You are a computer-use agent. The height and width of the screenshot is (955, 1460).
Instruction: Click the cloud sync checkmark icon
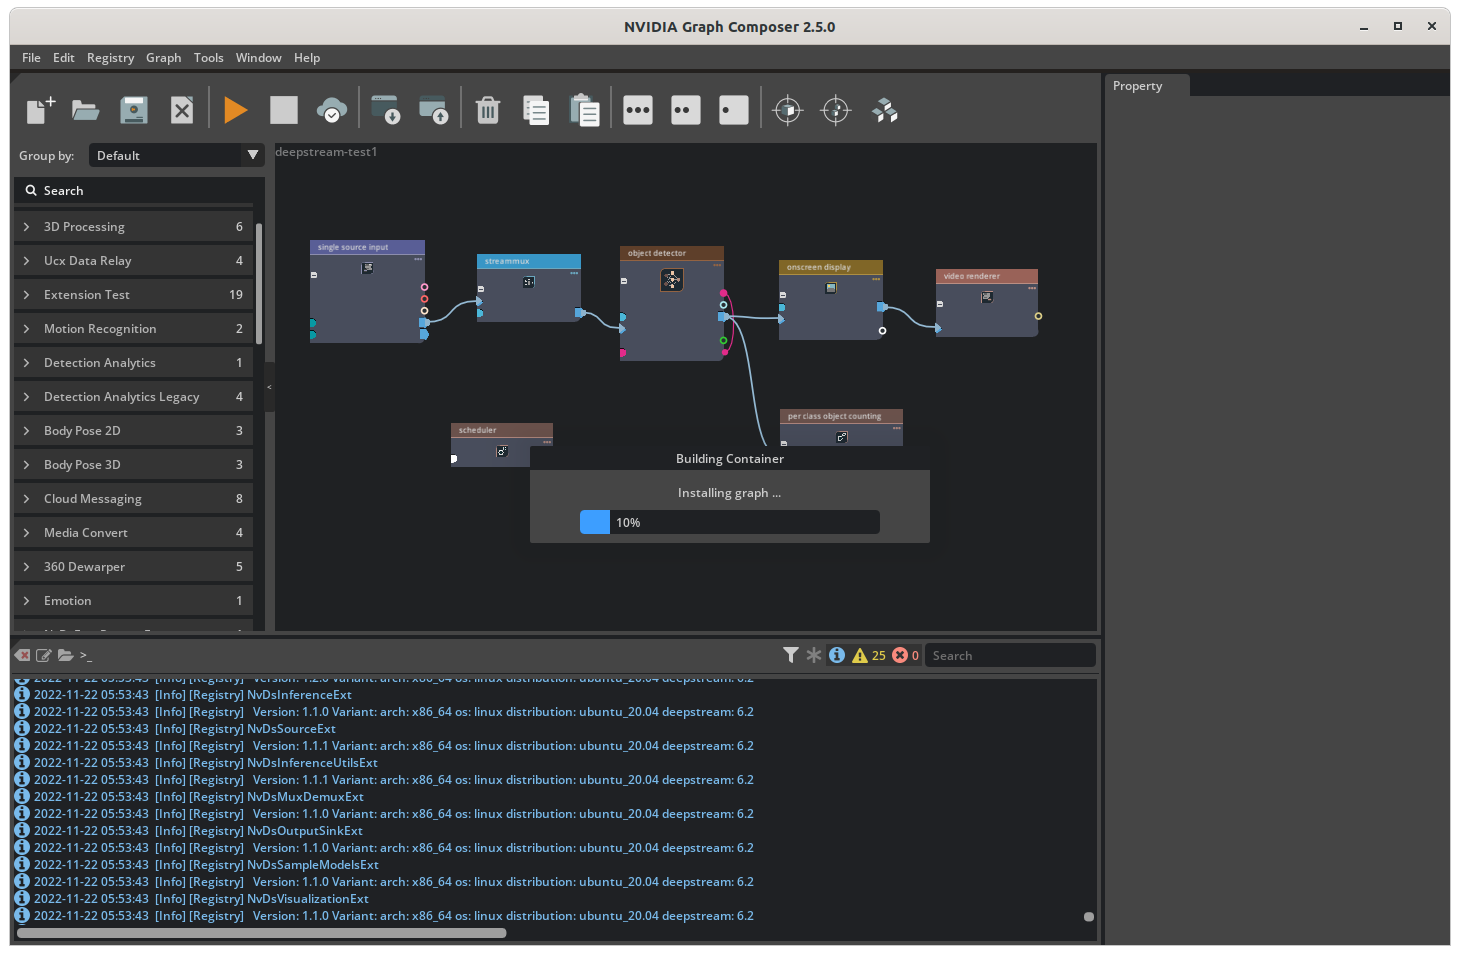(332, 110)
